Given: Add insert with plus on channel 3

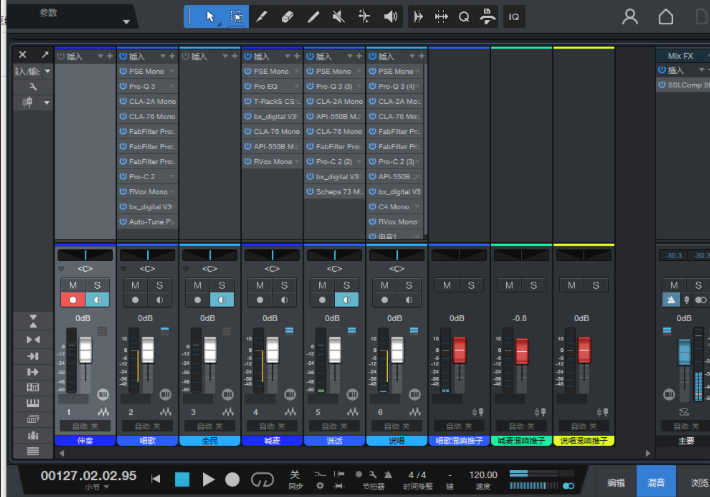Looking at the screenshot, I should (x=234, y=56).
